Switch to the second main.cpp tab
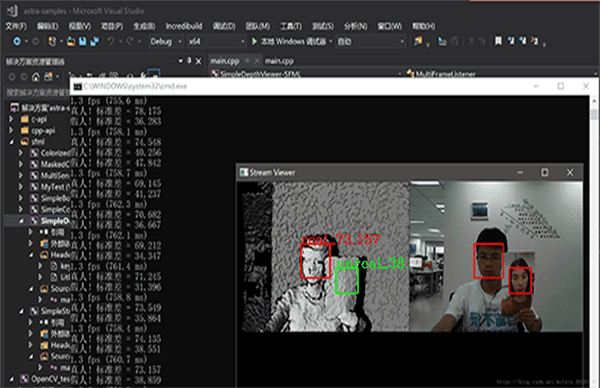600x388 pixels. [x=279, y=61]
